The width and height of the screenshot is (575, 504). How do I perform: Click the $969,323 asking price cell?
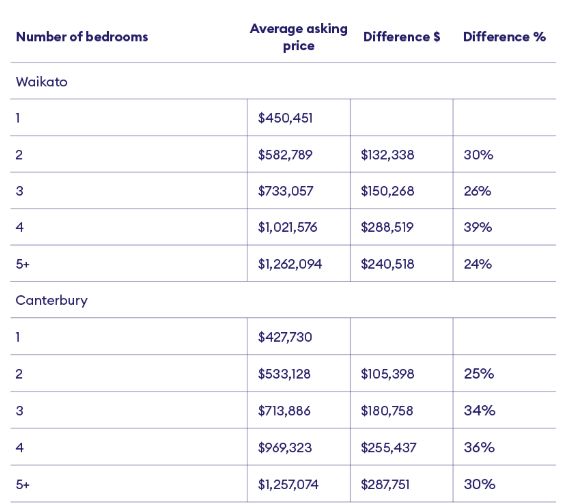285,448
